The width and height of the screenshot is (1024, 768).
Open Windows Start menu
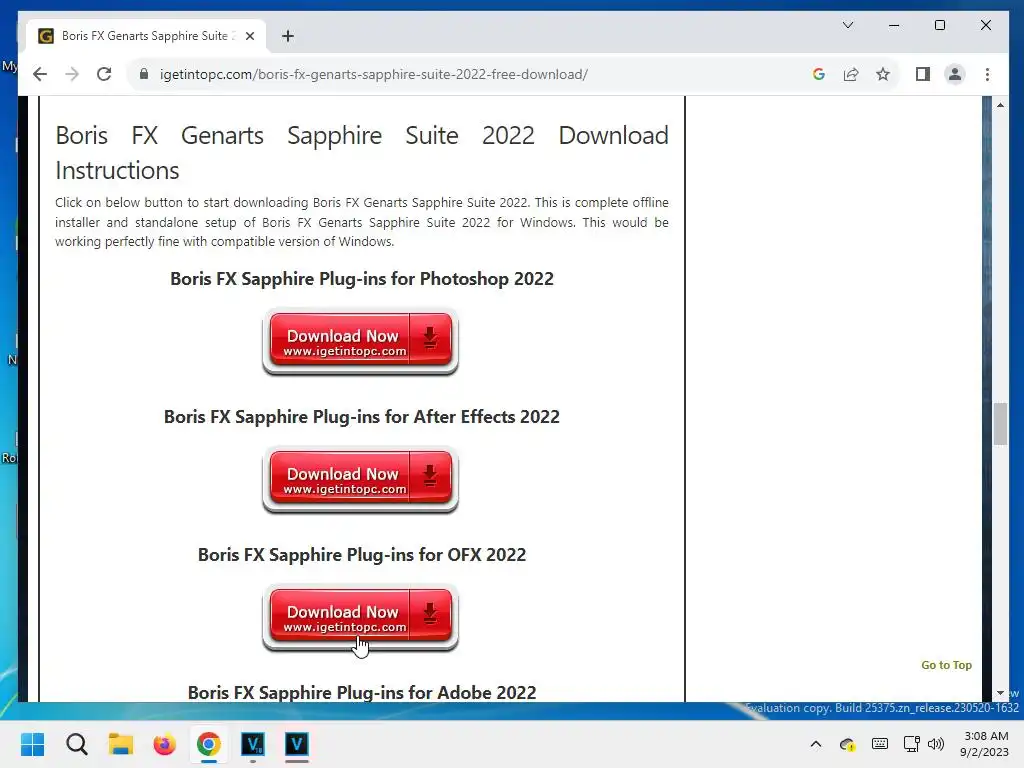(x=32, y=744)
